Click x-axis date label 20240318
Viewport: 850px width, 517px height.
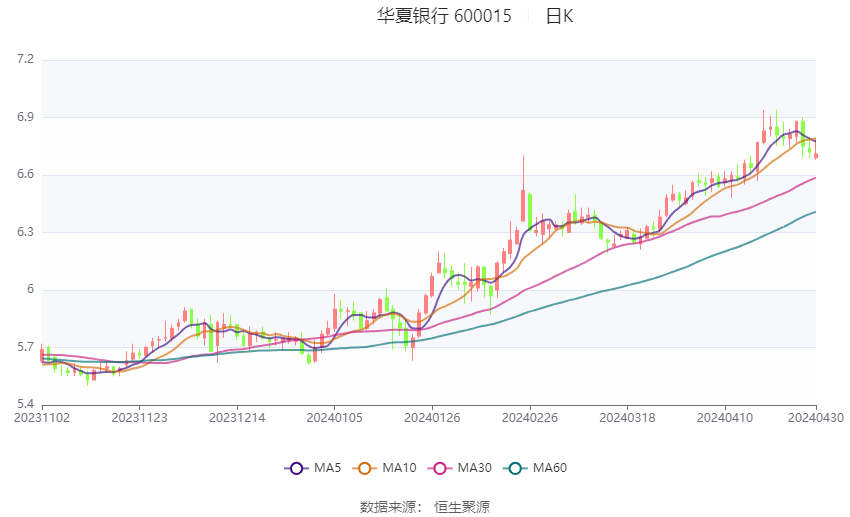pyautogui.click(x=627, y=418)
